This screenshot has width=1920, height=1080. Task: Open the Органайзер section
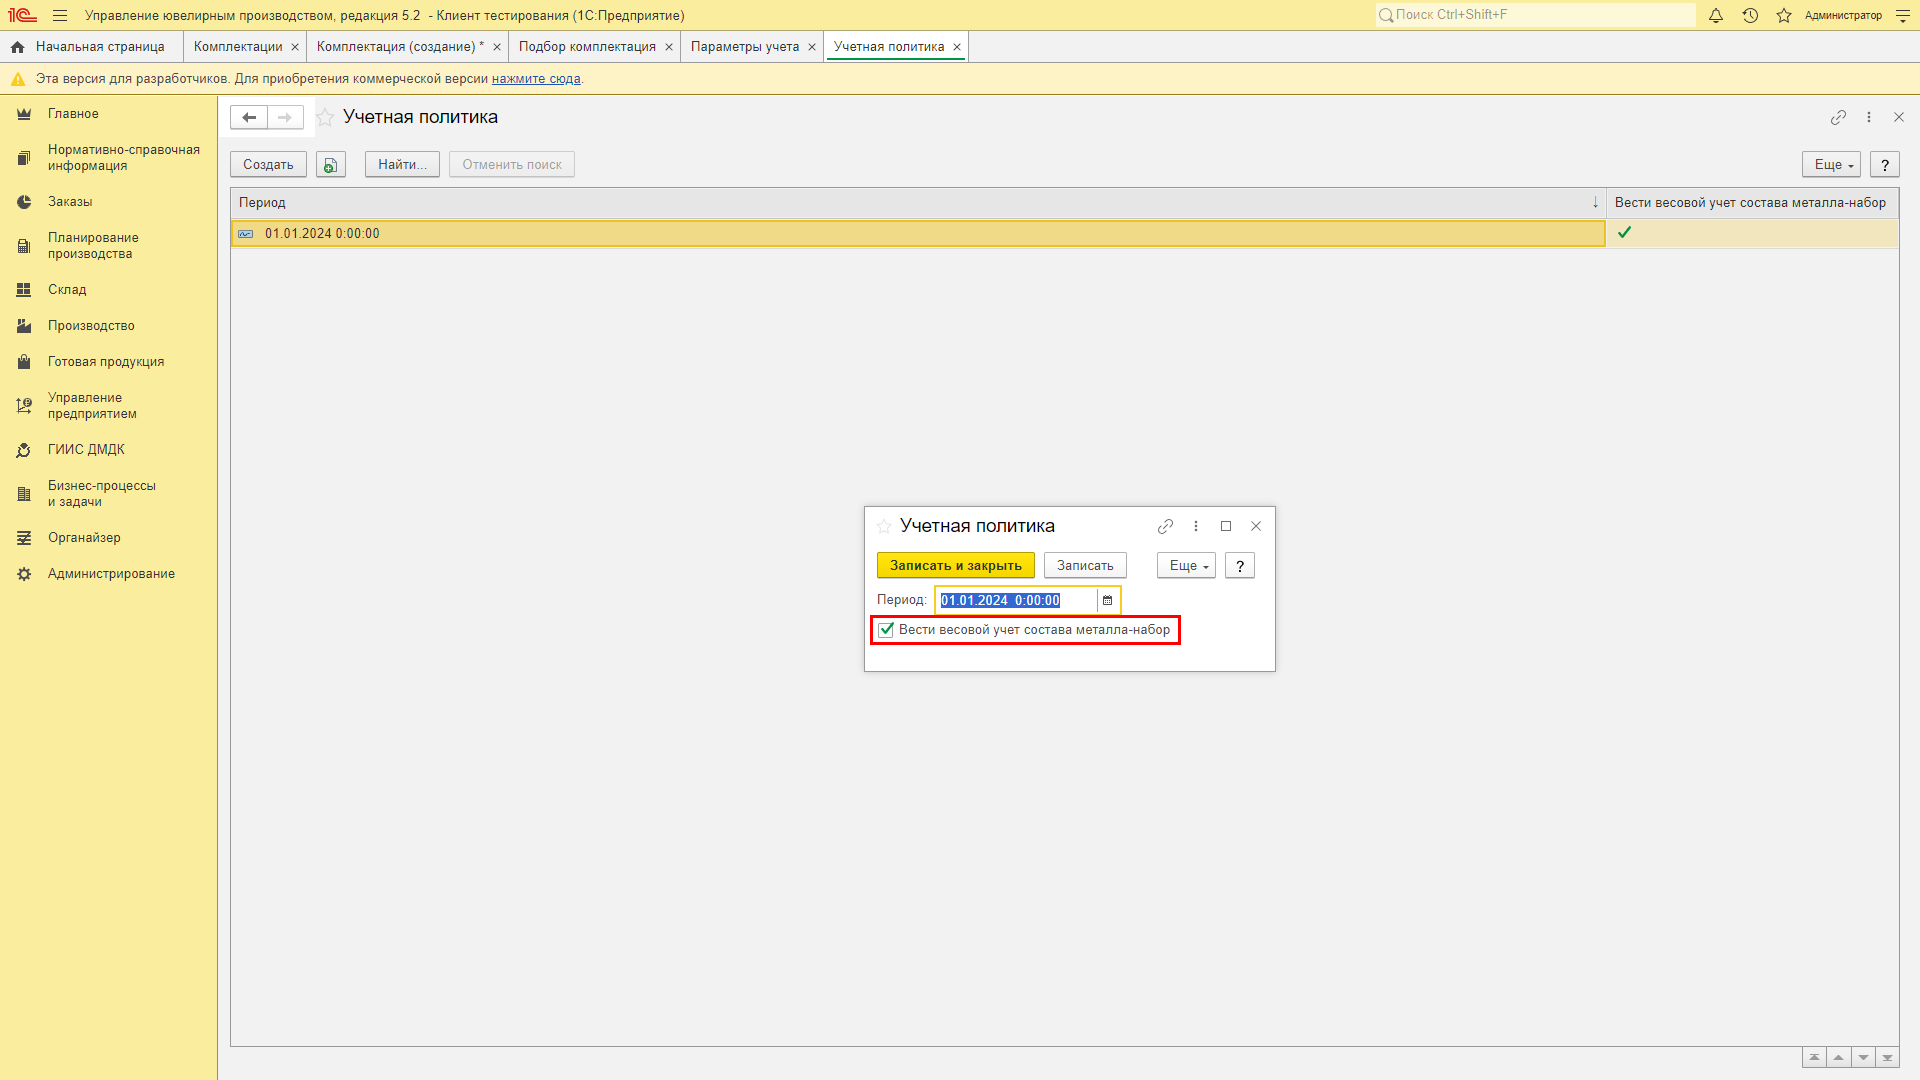[84, 538]
